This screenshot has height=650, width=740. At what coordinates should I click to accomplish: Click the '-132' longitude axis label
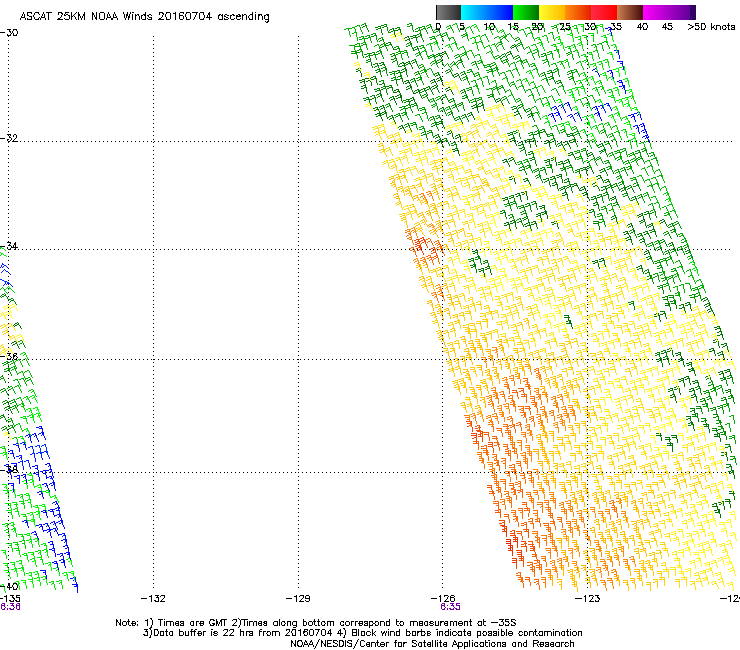pos(153,599)
